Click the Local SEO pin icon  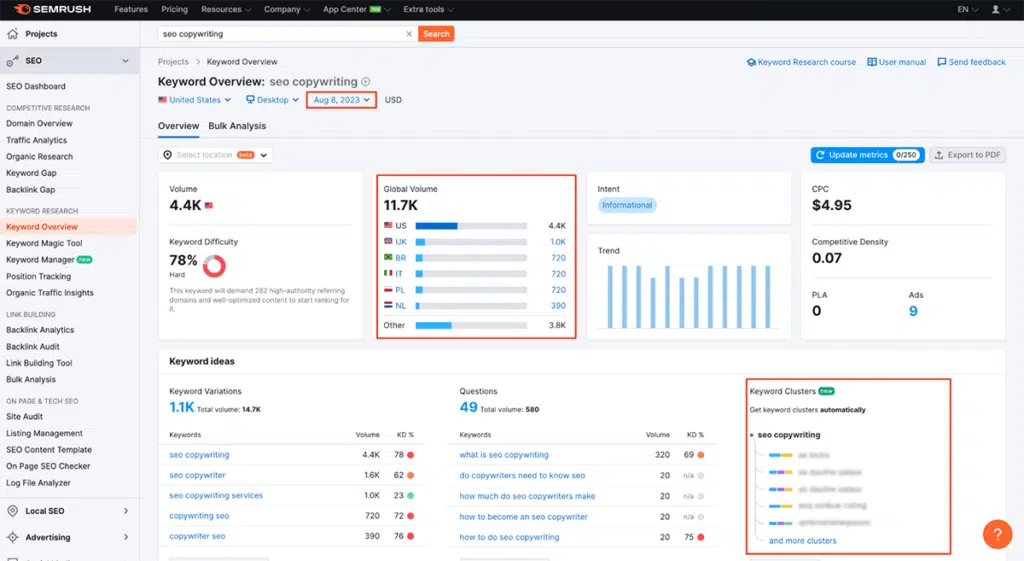12,511
